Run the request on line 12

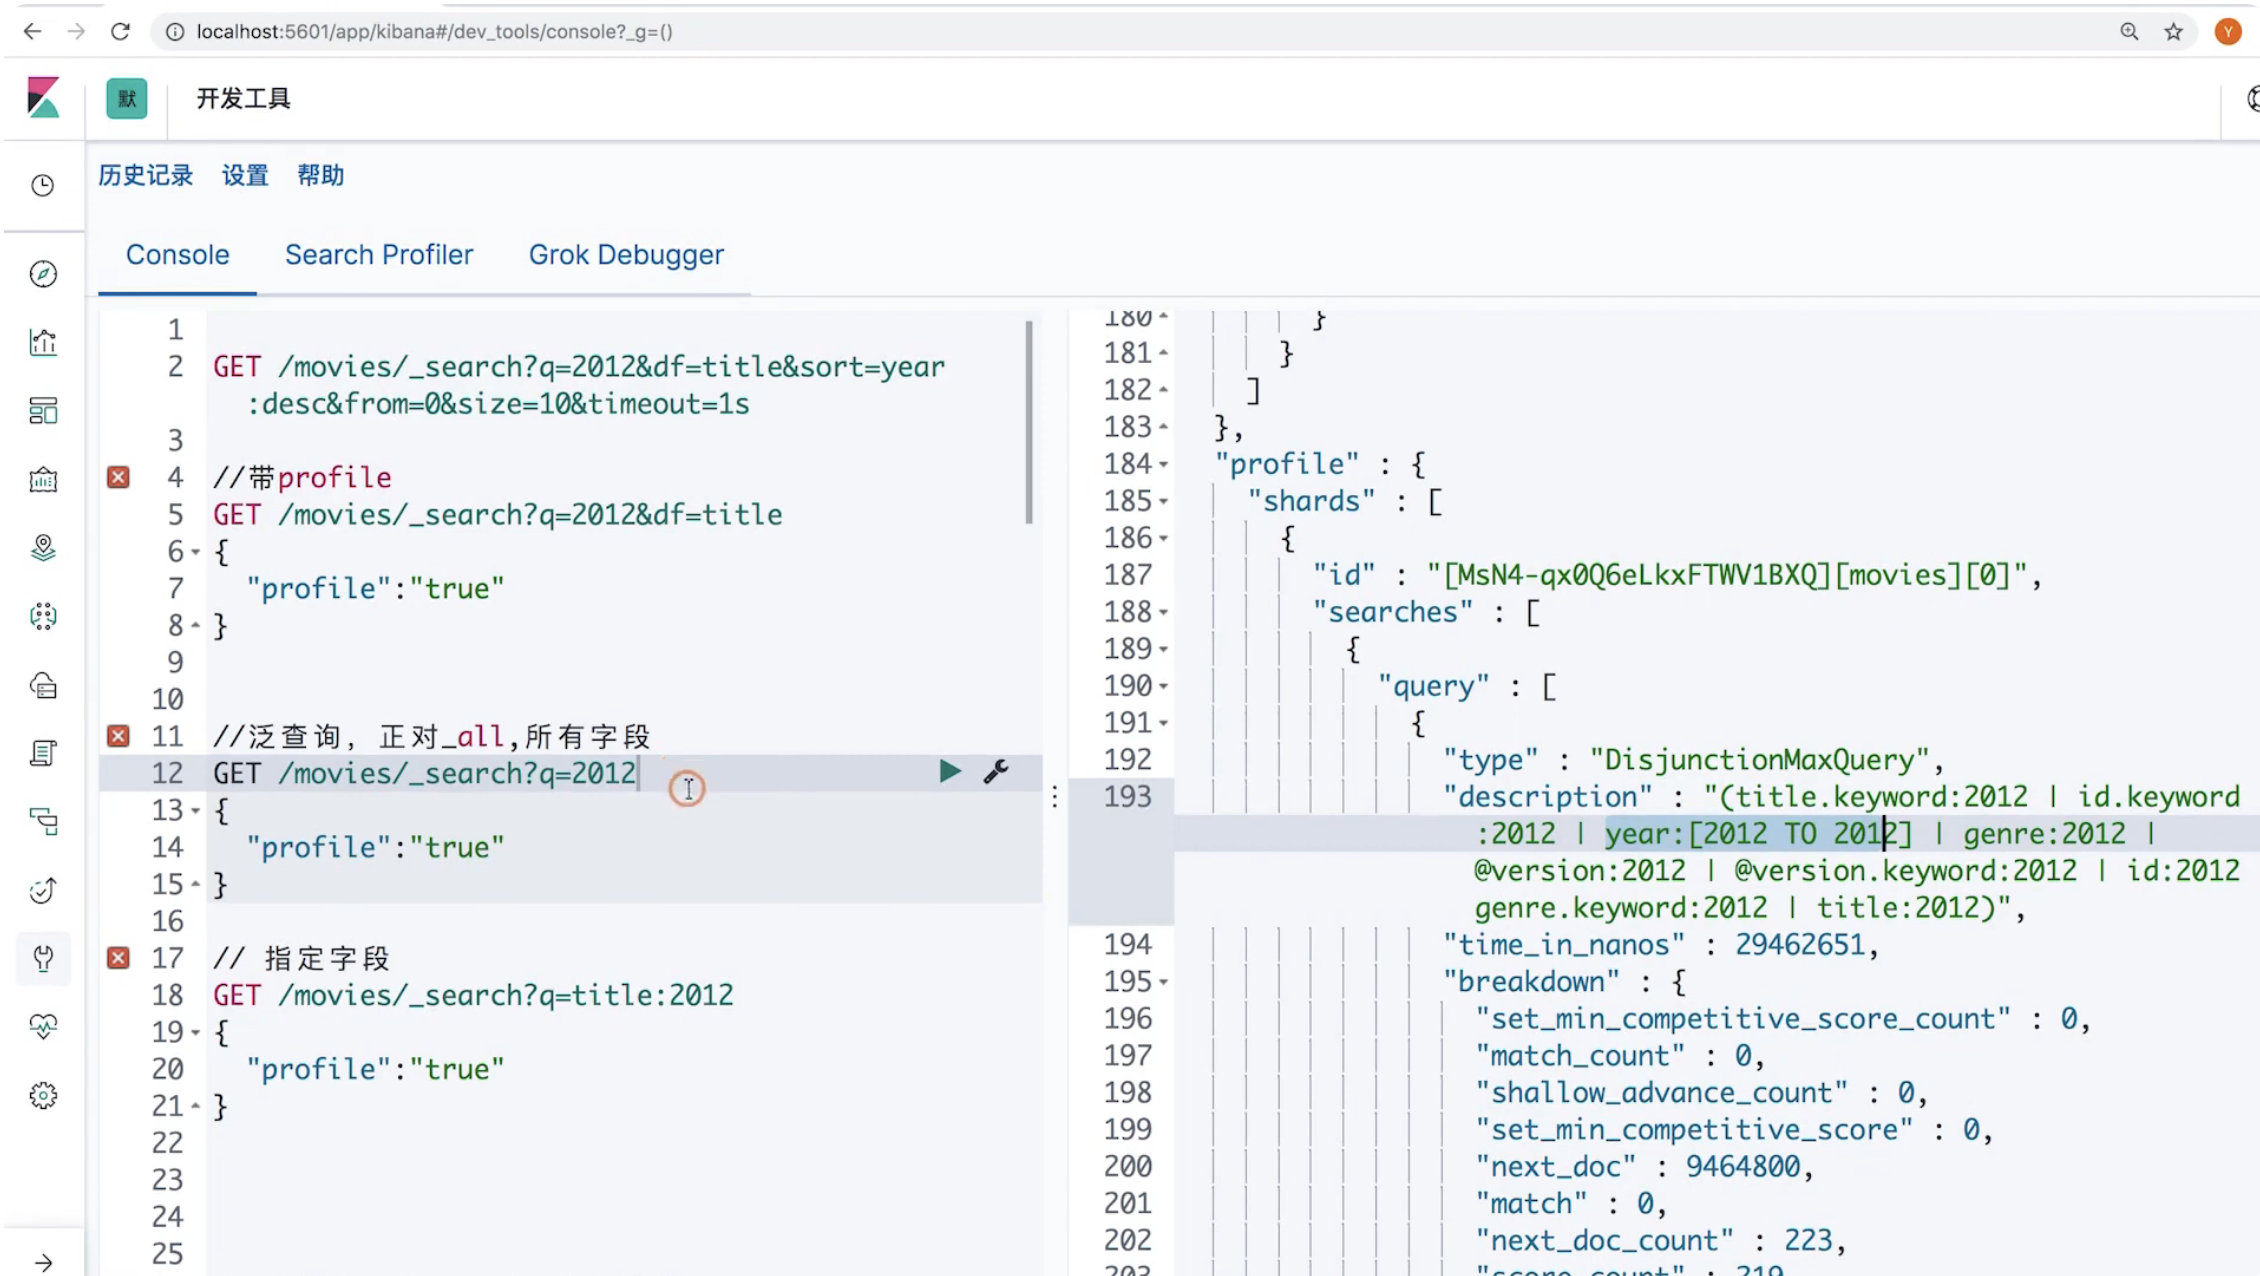pos(949,771)
